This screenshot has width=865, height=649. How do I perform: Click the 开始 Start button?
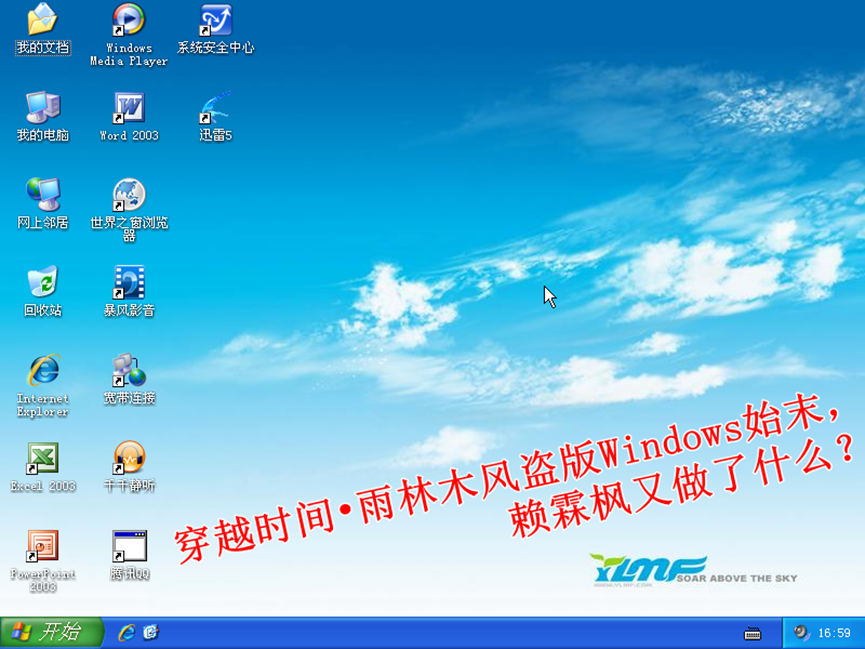51,632
